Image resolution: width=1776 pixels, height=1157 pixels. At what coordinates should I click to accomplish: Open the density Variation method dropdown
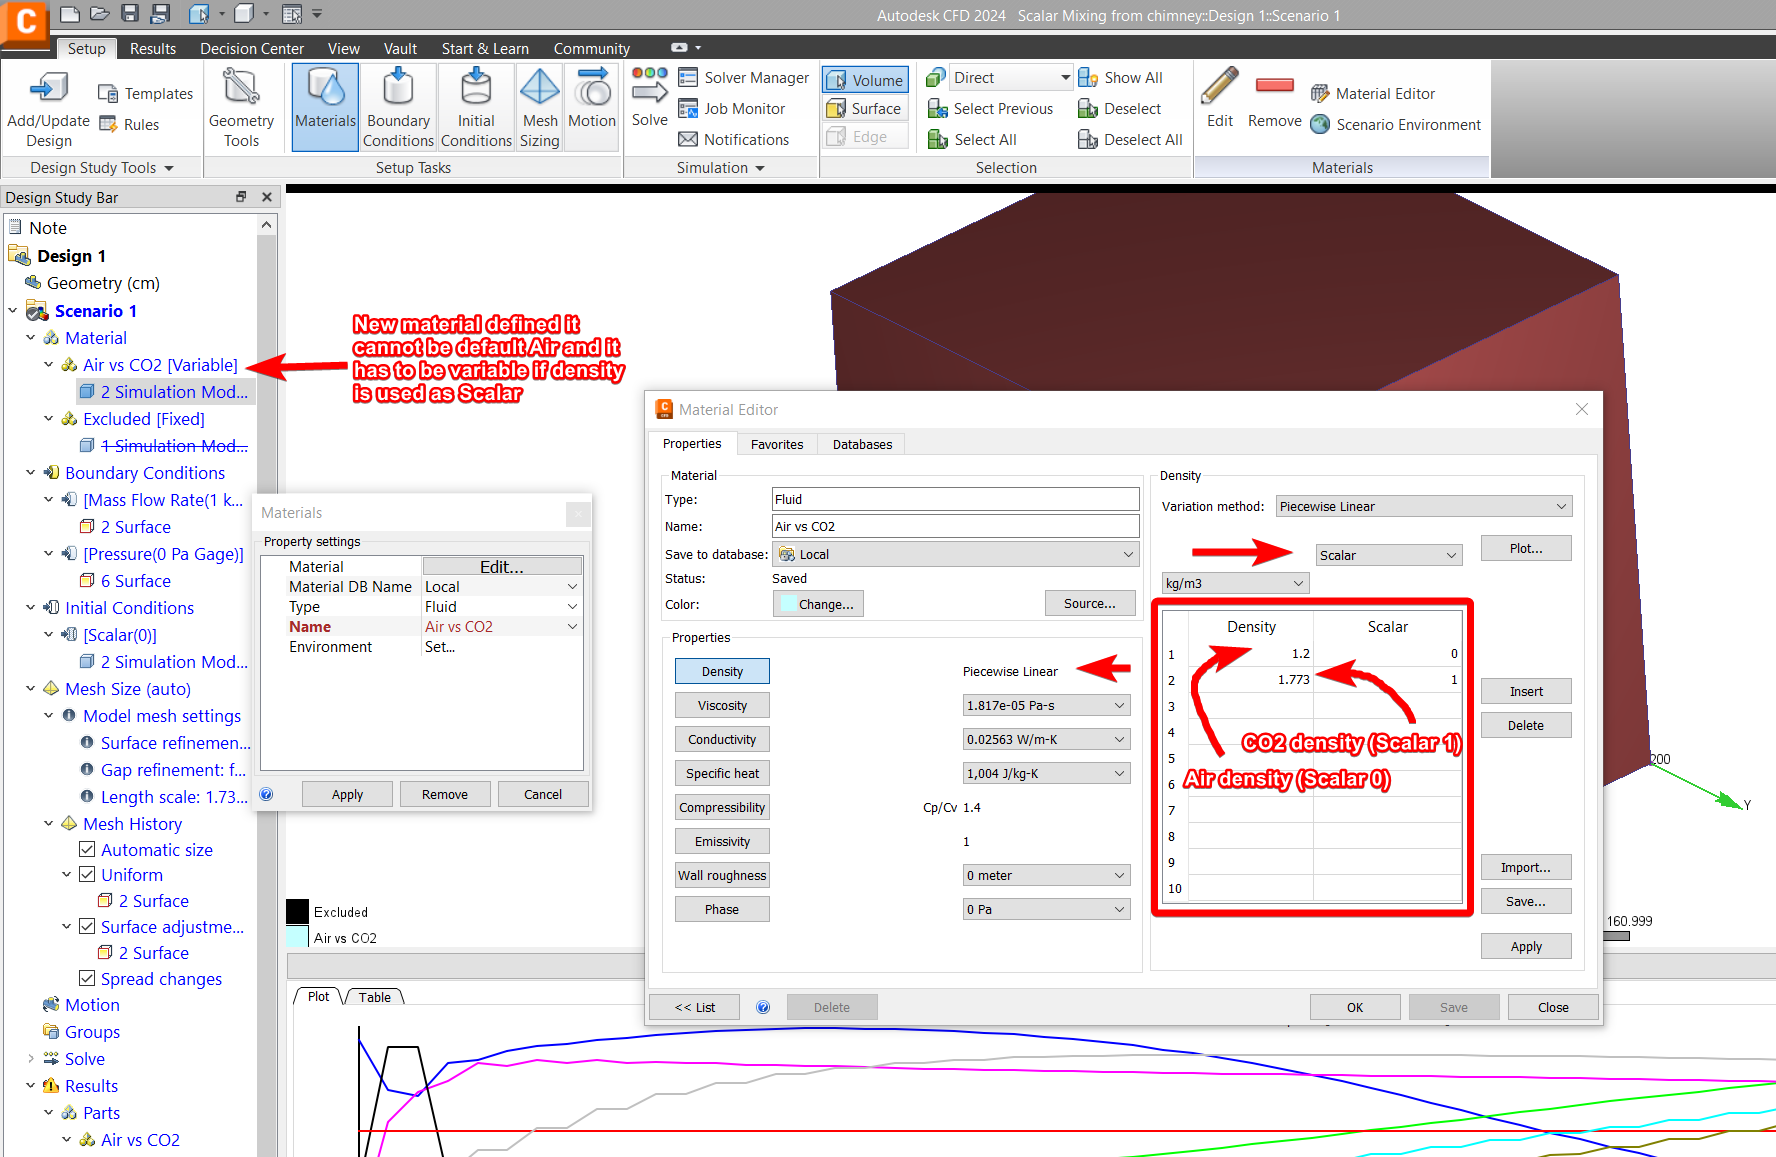point(1423,506)
